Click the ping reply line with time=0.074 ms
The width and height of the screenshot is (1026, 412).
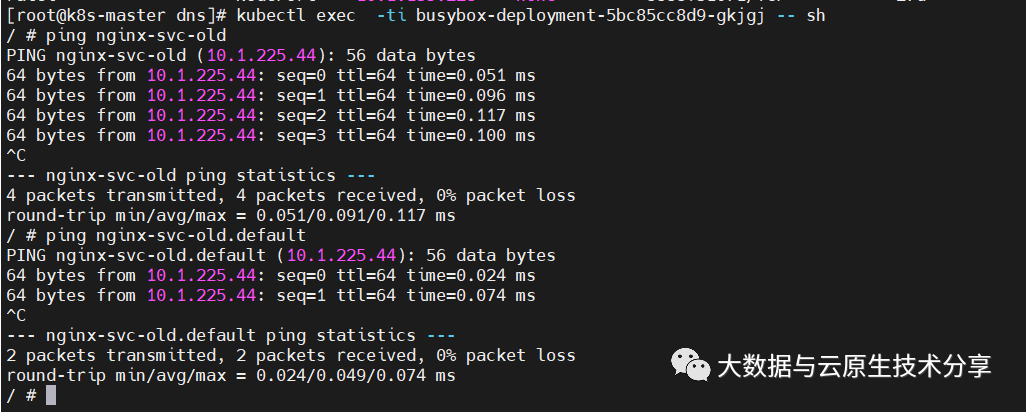(x=270, y=295)
